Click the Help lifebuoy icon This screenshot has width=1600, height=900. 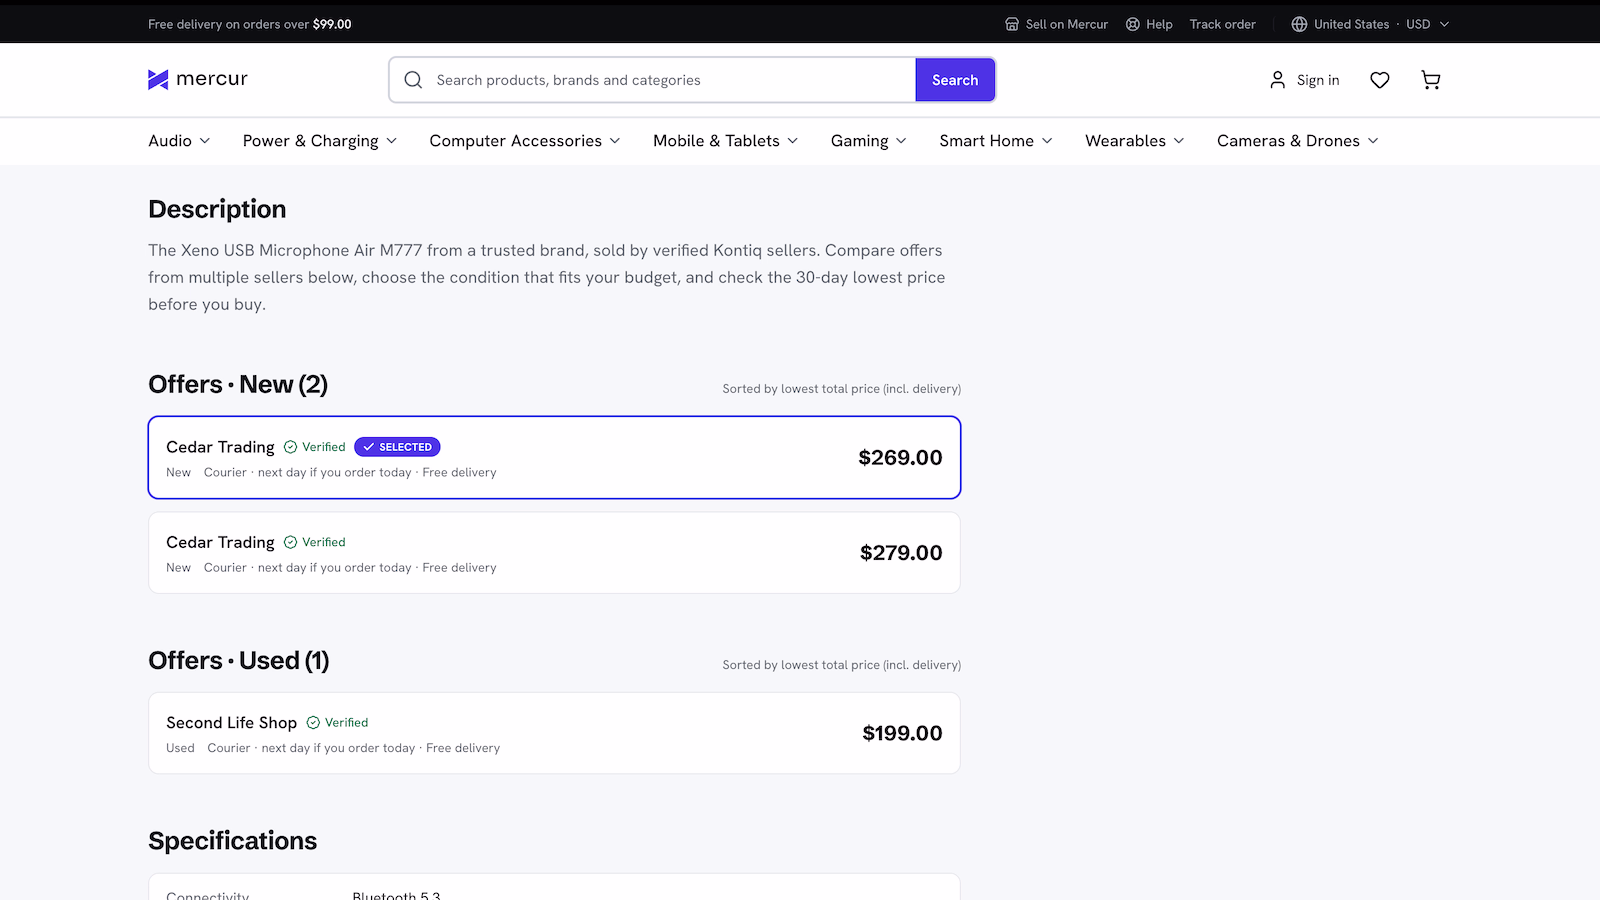pyautogui.click(x=1133, y=24)
